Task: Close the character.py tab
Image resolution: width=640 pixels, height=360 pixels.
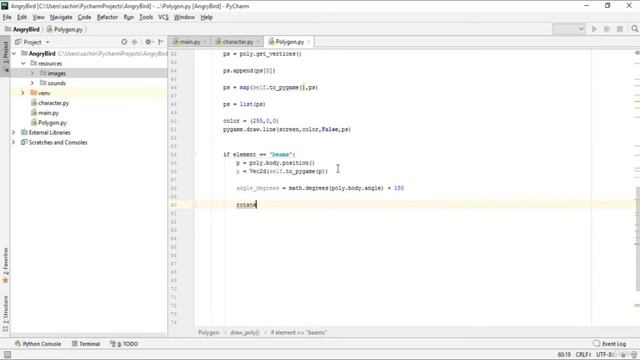Action: [258, 42]
